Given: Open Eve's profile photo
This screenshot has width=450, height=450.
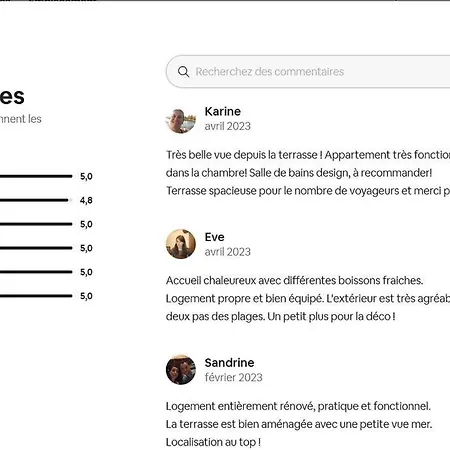Looking at the screenshot, I should point(181,244).
